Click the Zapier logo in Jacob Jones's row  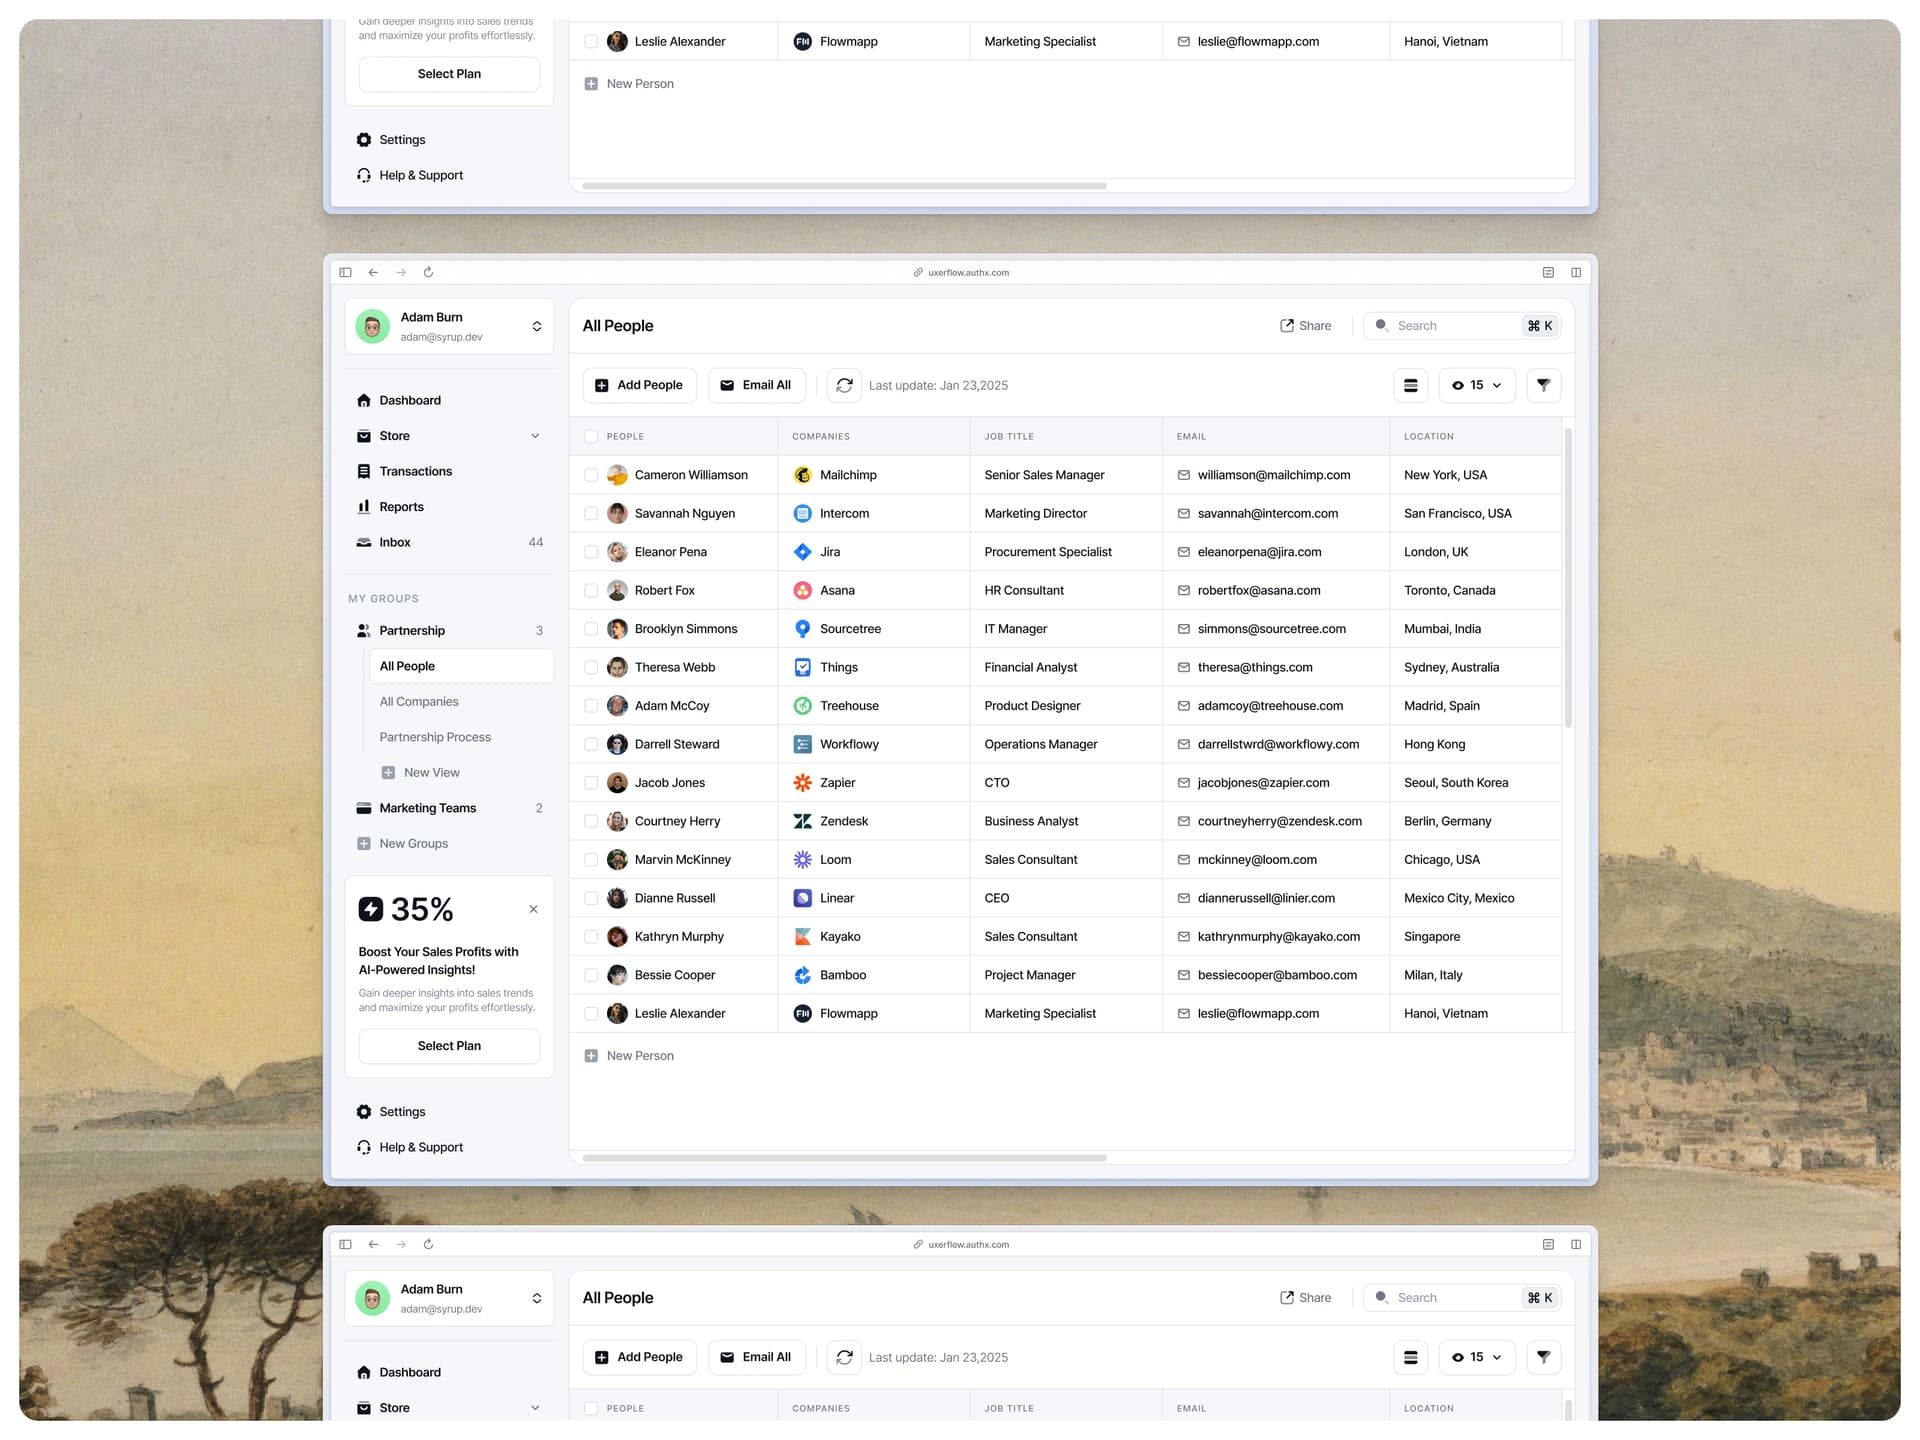pyautogui.click(x=803, y=782)
